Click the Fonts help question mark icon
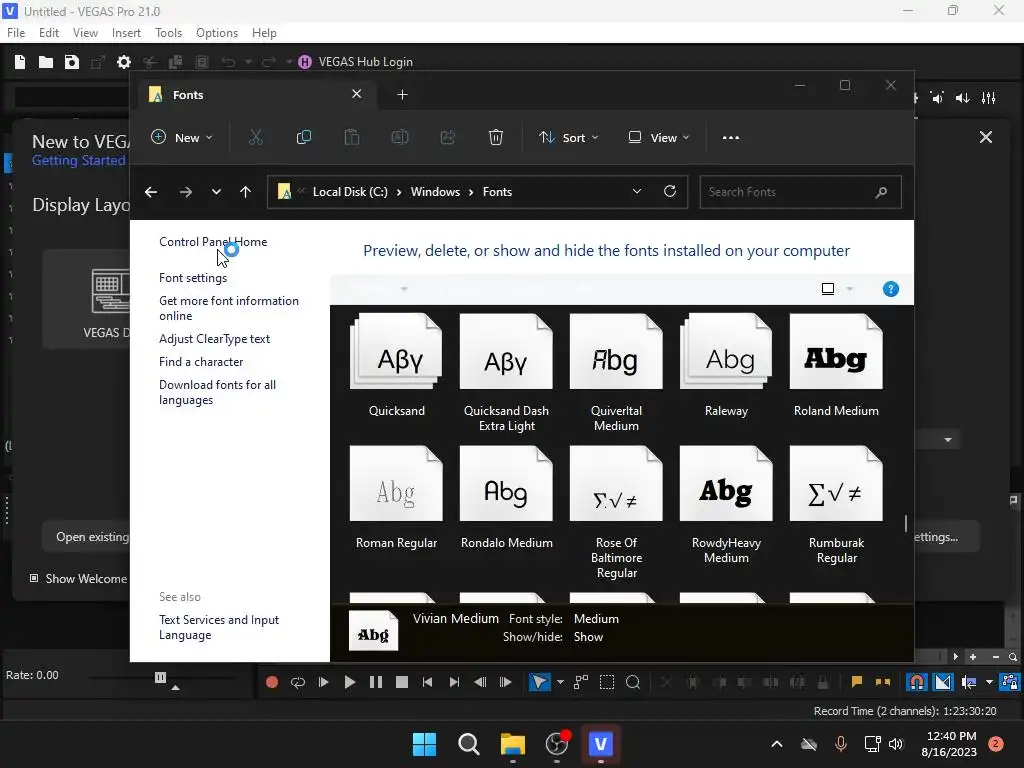 [891, 289]
